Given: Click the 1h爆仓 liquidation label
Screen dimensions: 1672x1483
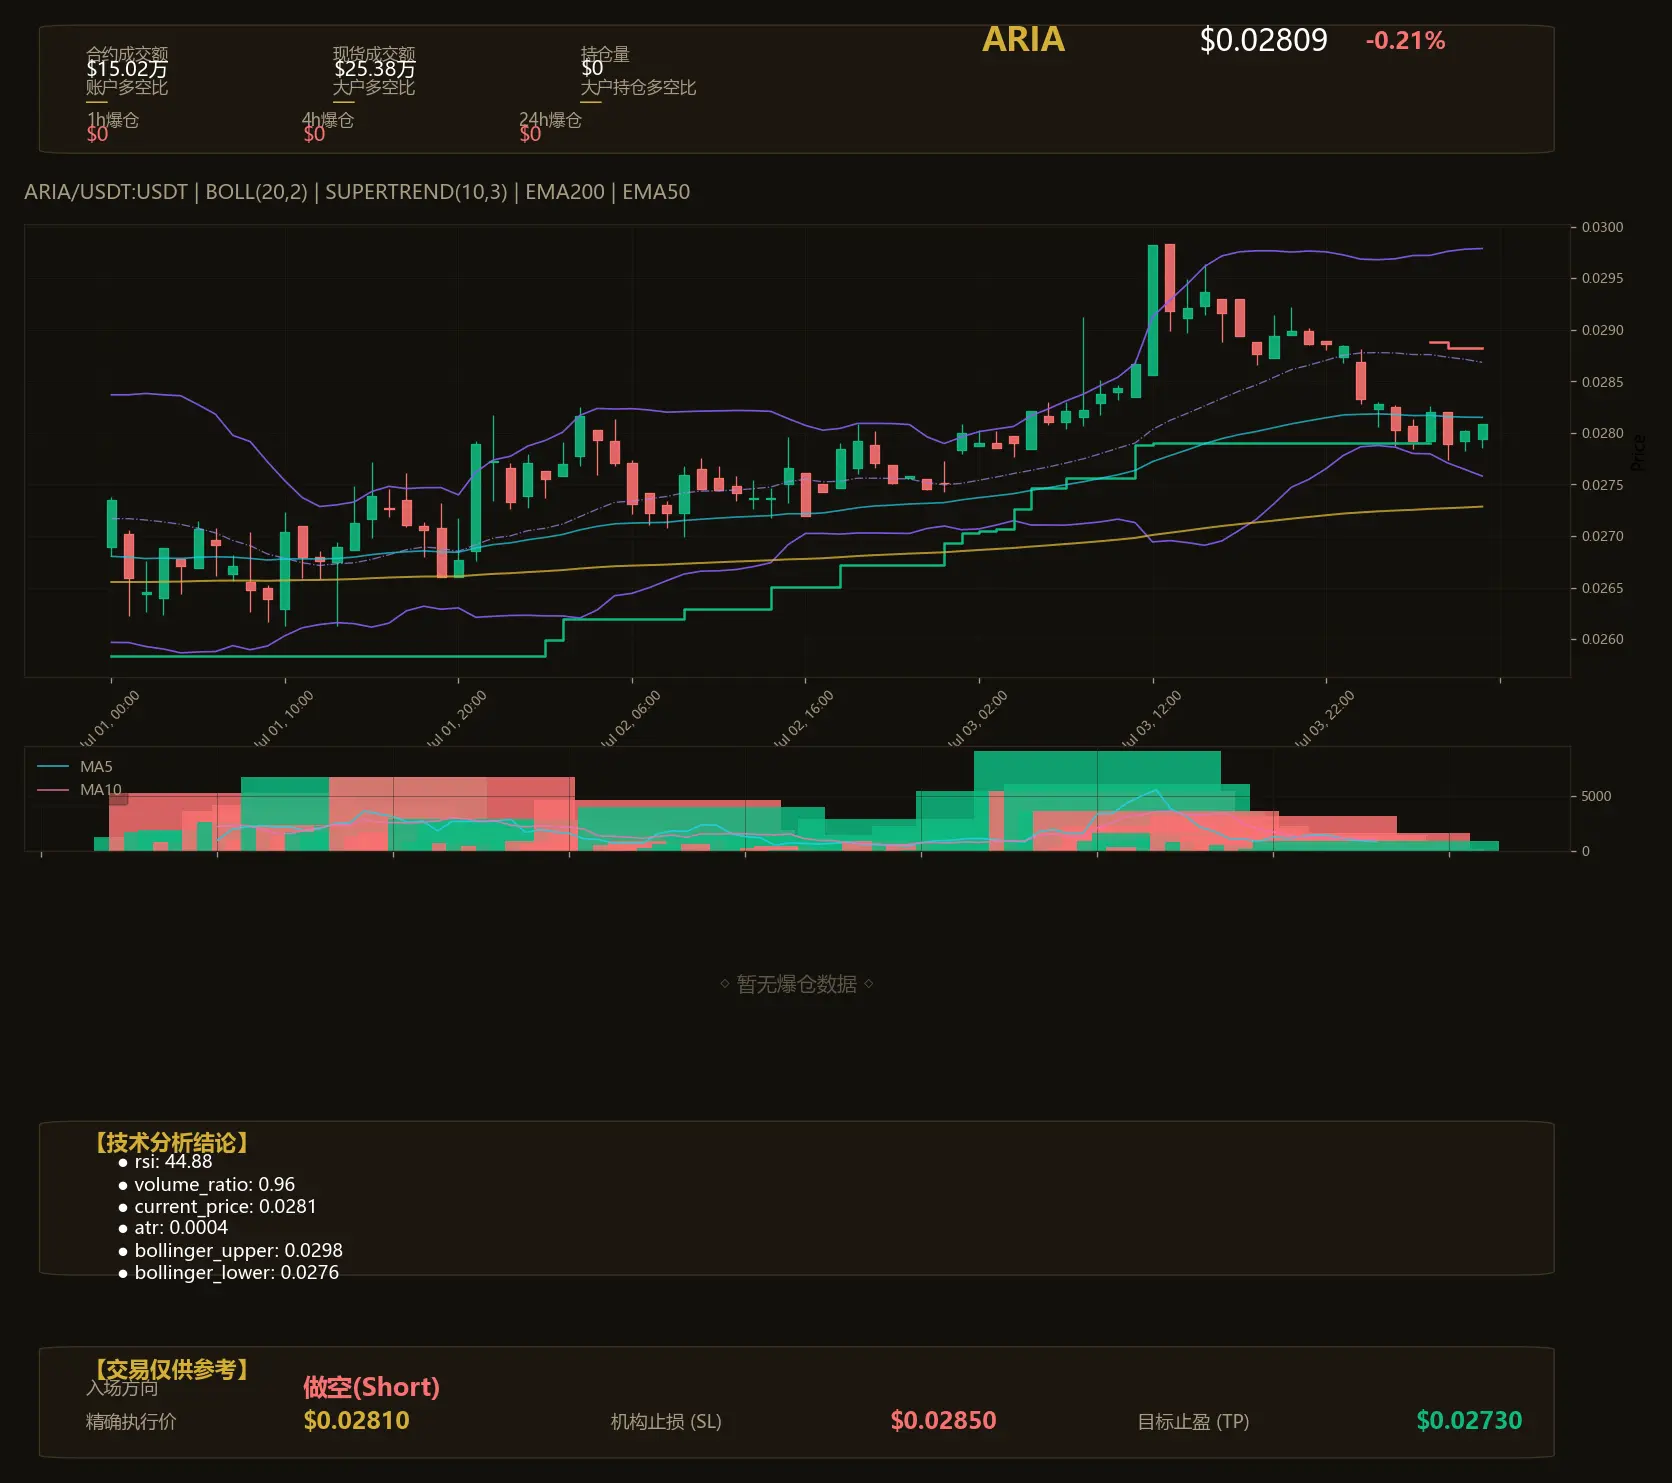Looking at the screenshot, I should [113, 120].
